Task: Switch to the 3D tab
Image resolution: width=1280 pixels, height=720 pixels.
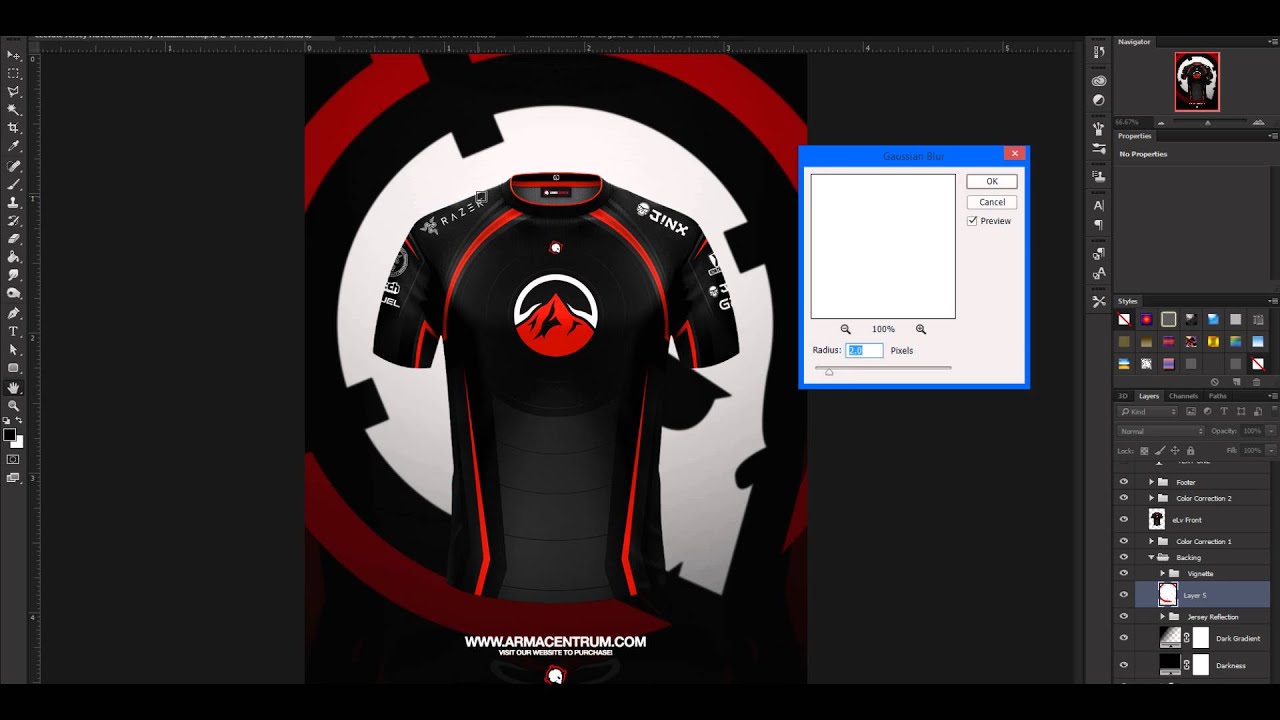Action: [1123, 396]
